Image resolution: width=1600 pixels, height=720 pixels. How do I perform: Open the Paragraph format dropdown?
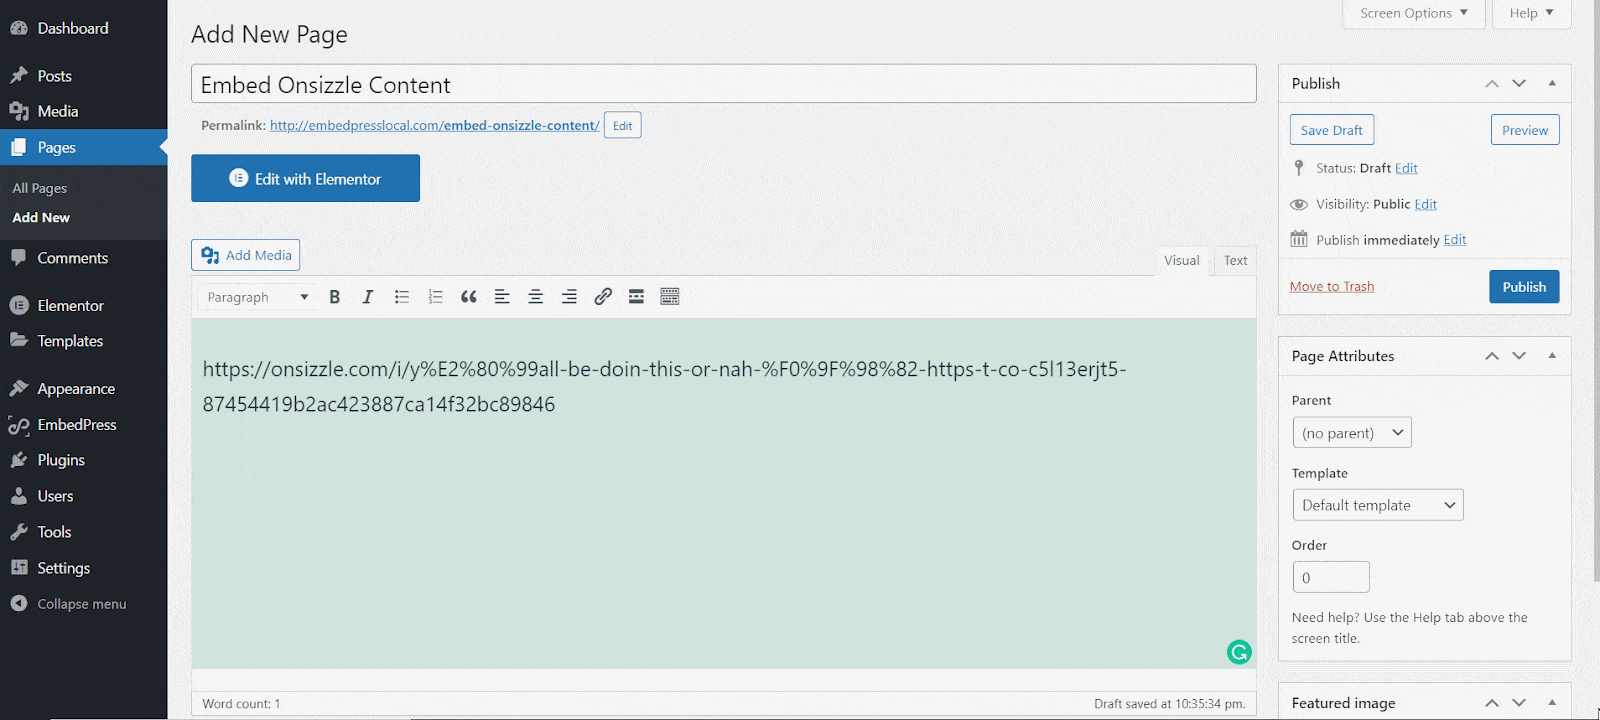click(x=258, y=297)
